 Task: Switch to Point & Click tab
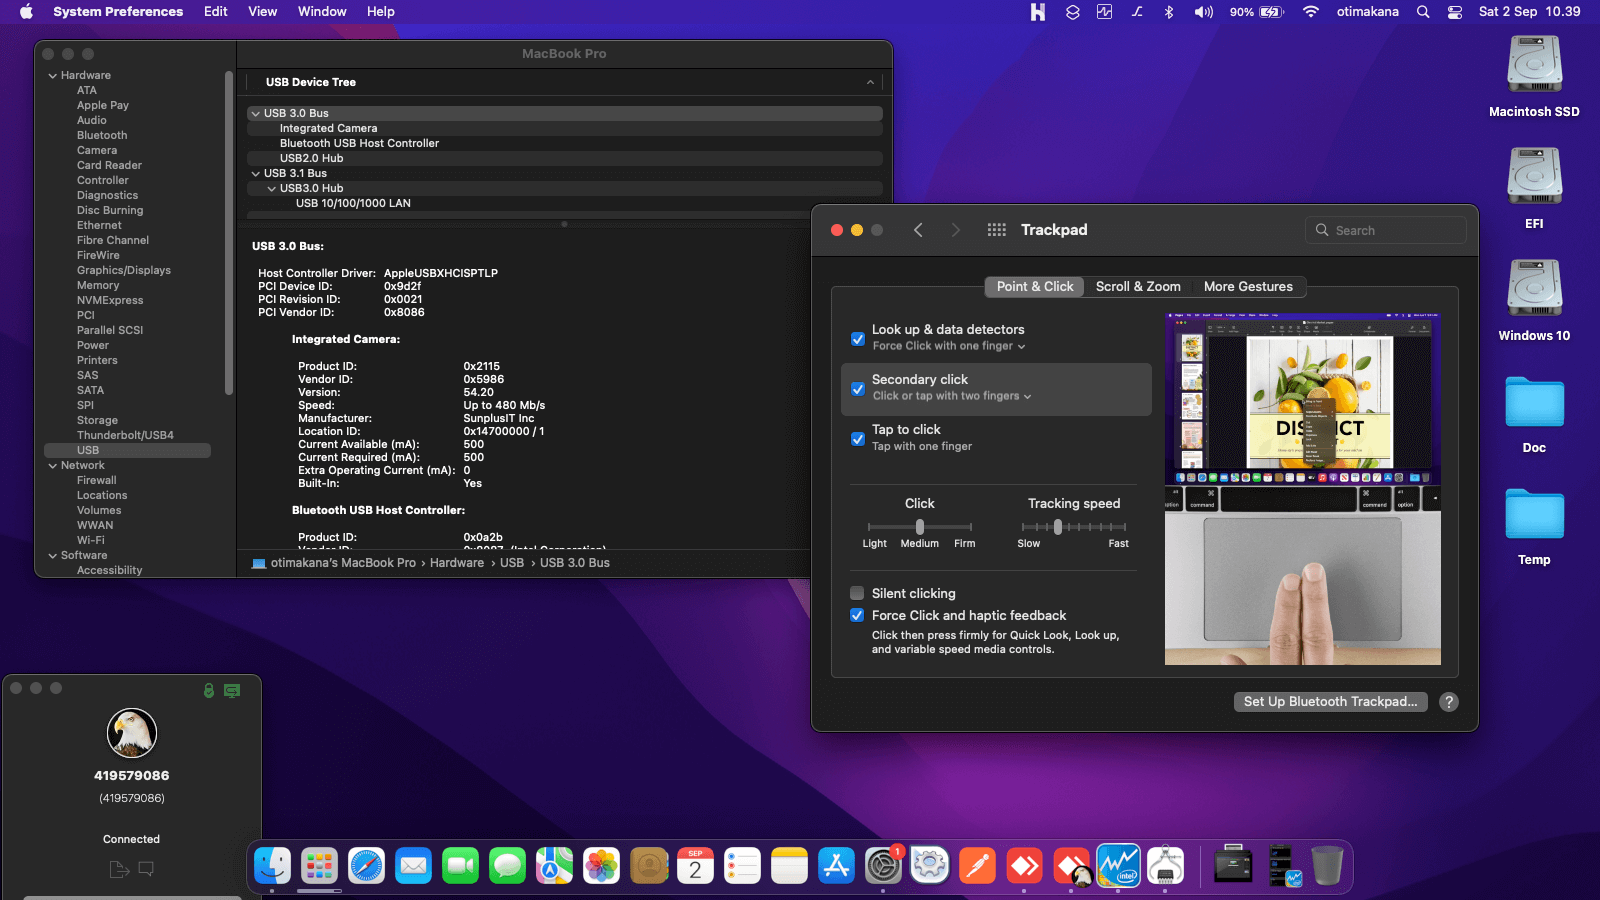(1034, 286)
